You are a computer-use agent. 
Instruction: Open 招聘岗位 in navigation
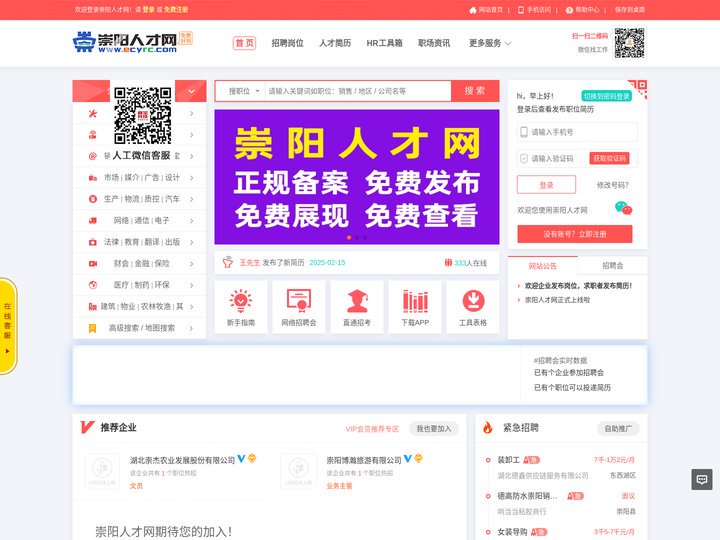pos(287,43)
